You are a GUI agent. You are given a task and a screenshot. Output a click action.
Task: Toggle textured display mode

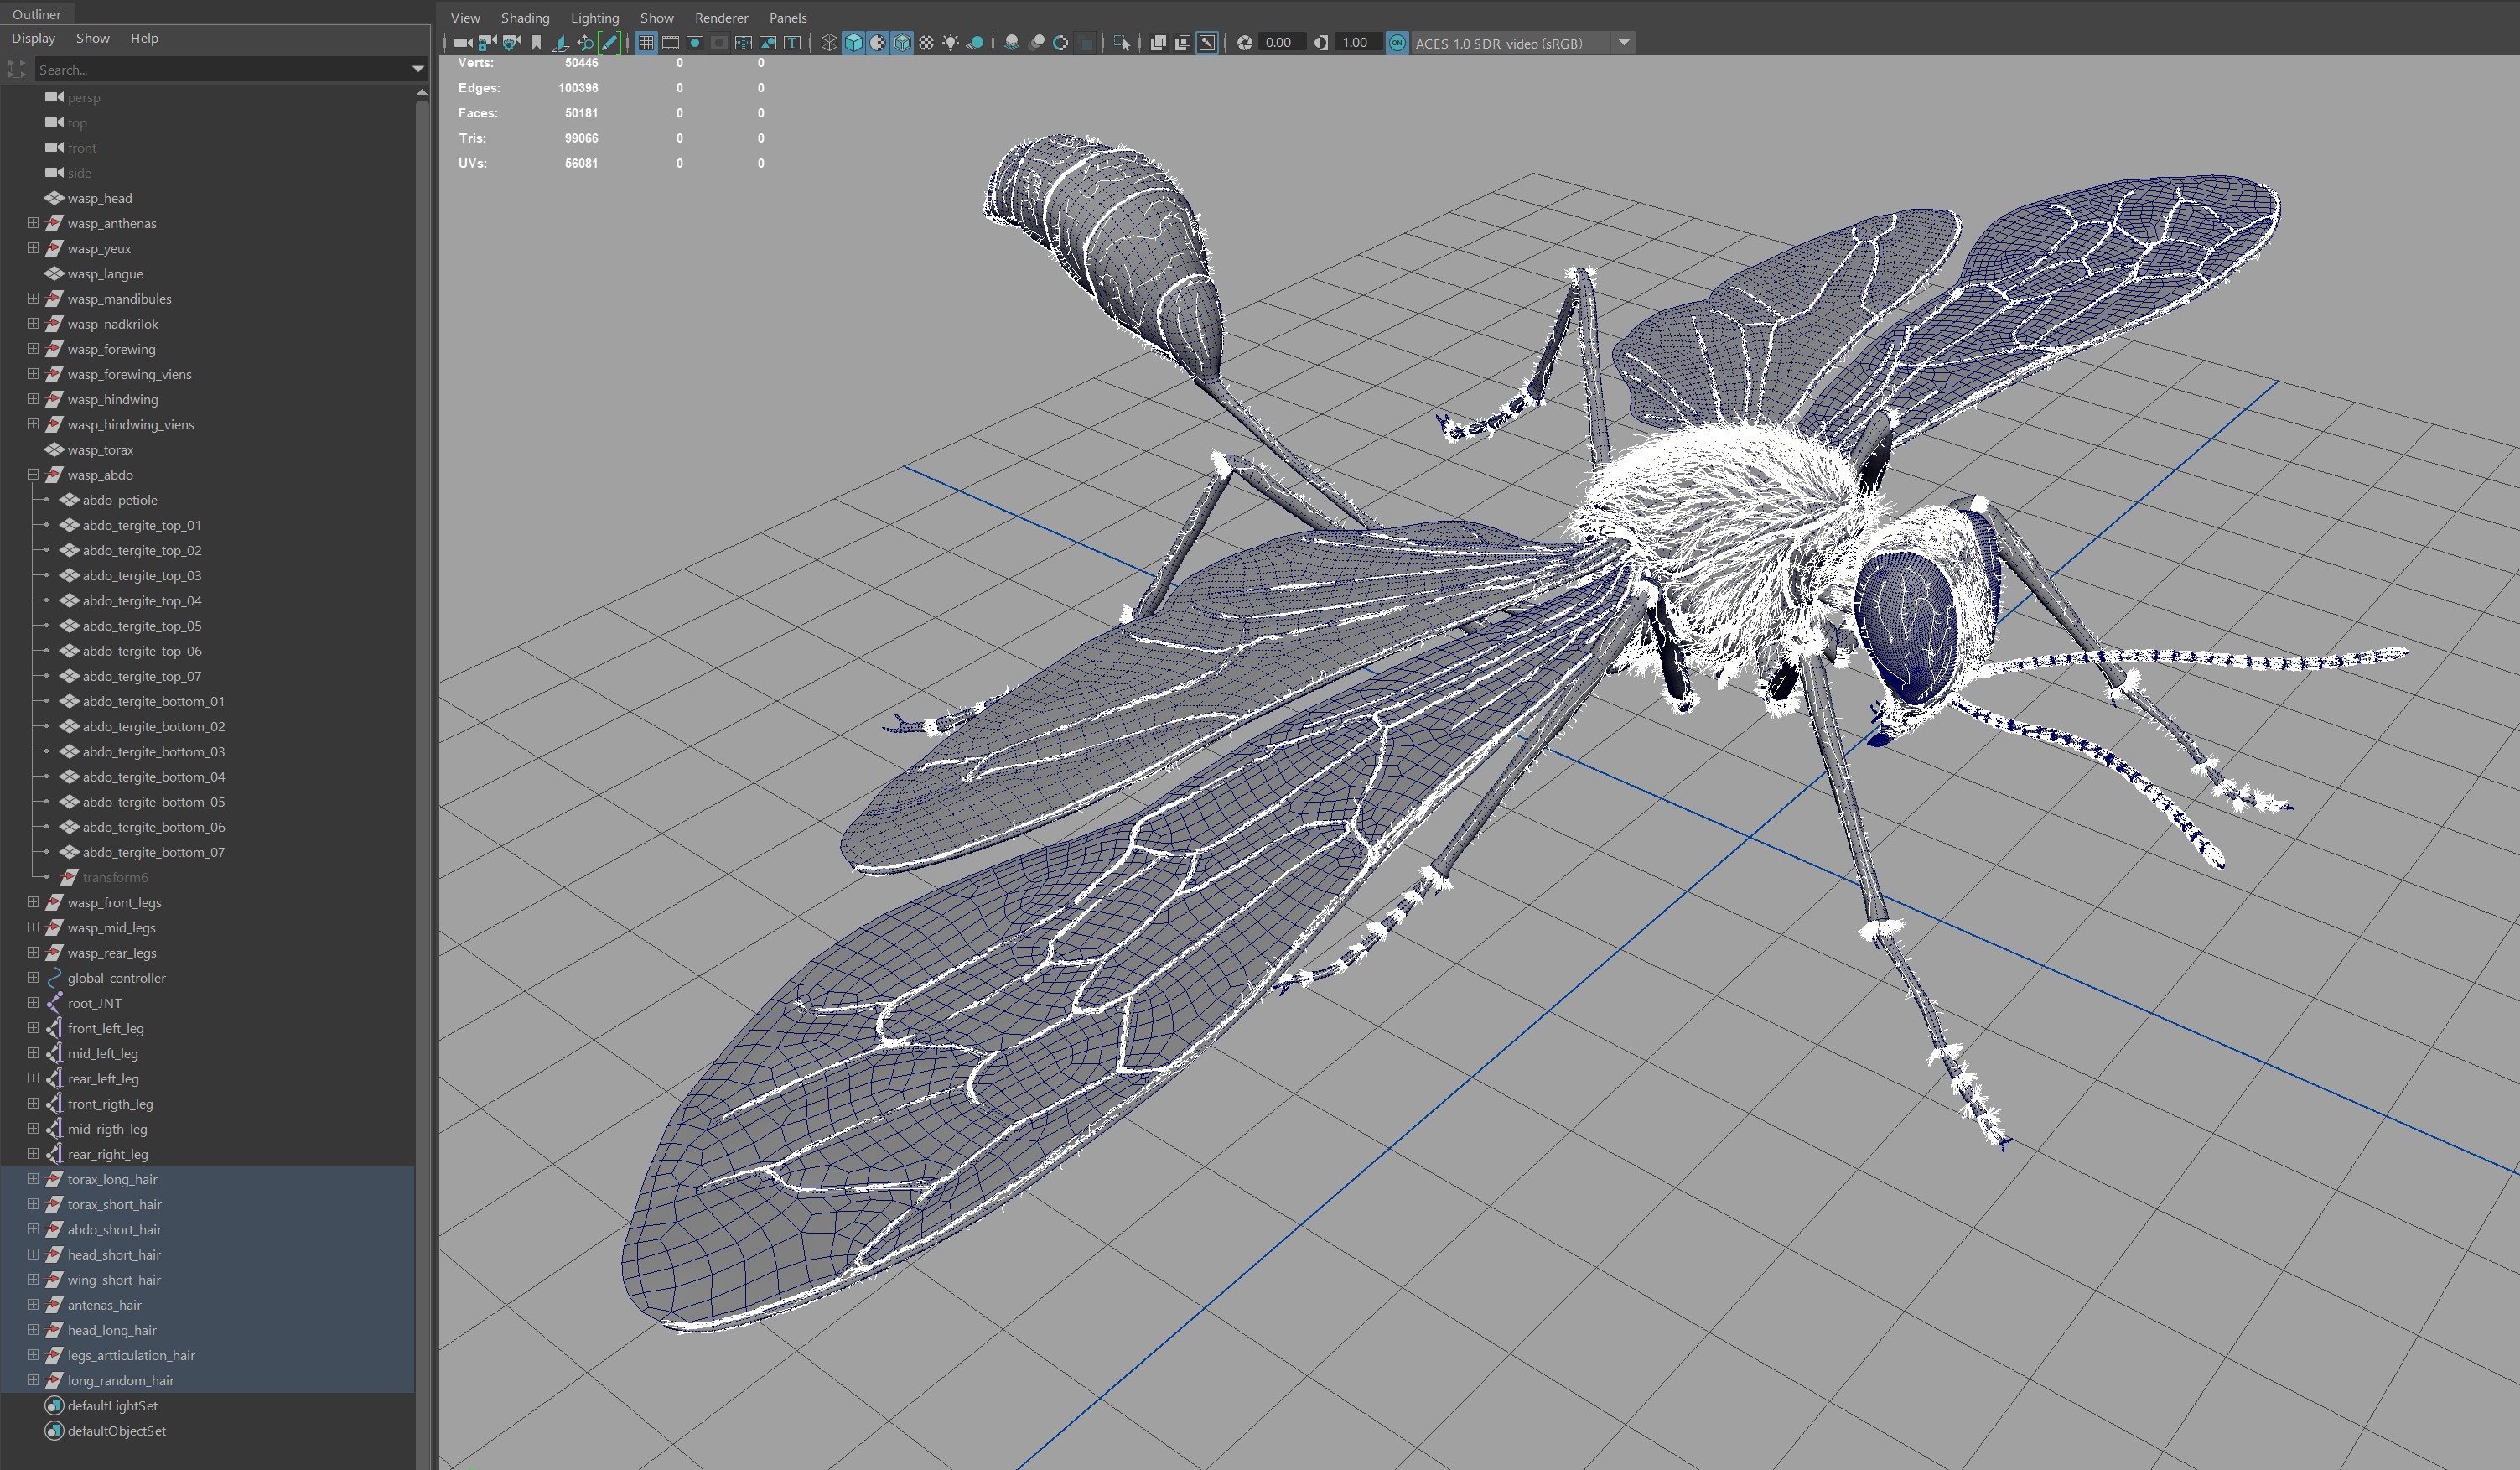tap(926, 43)
